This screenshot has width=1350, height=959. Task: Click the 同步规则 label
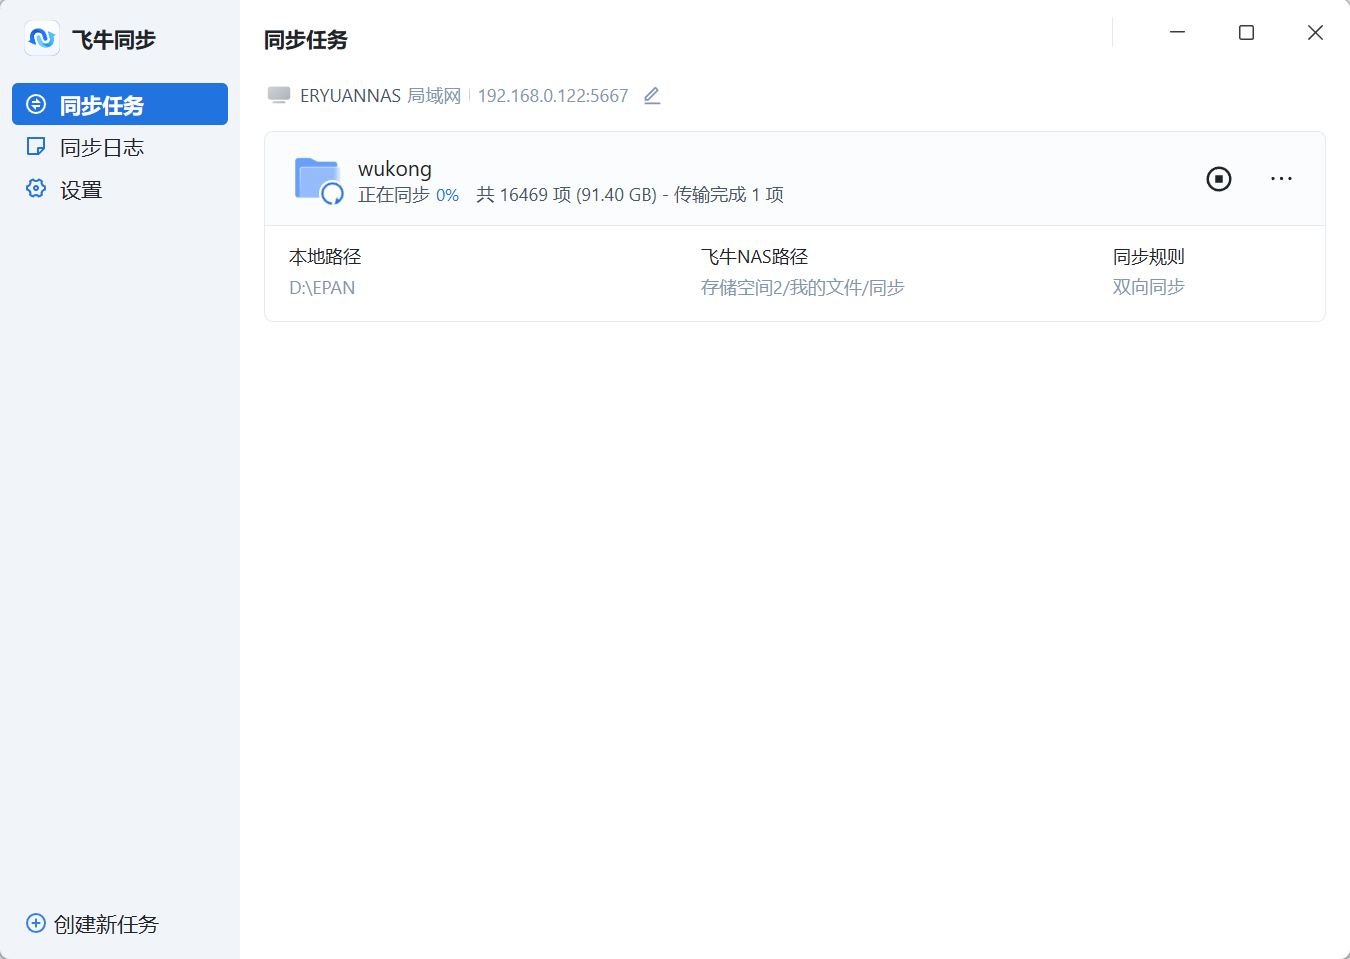tap(1148, 257)
